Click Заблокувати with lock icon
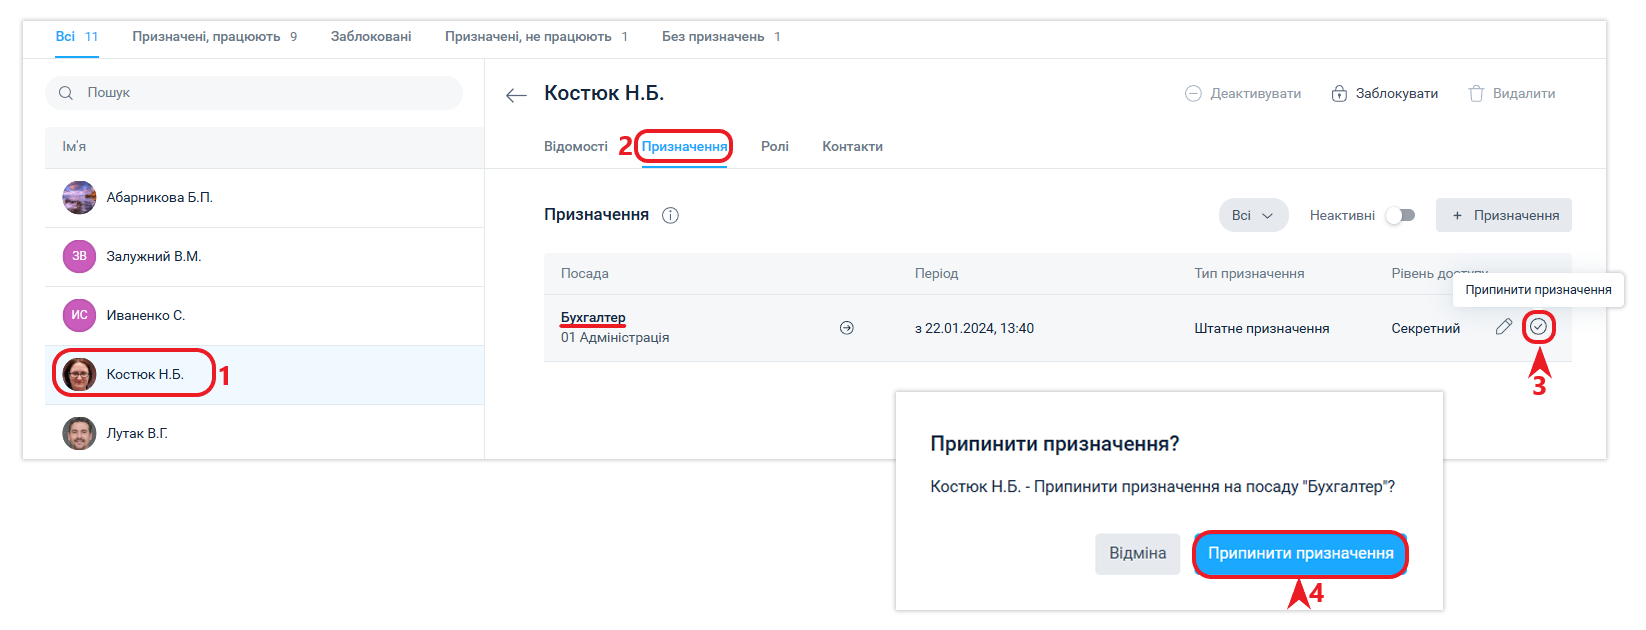 click(1384, 94)
